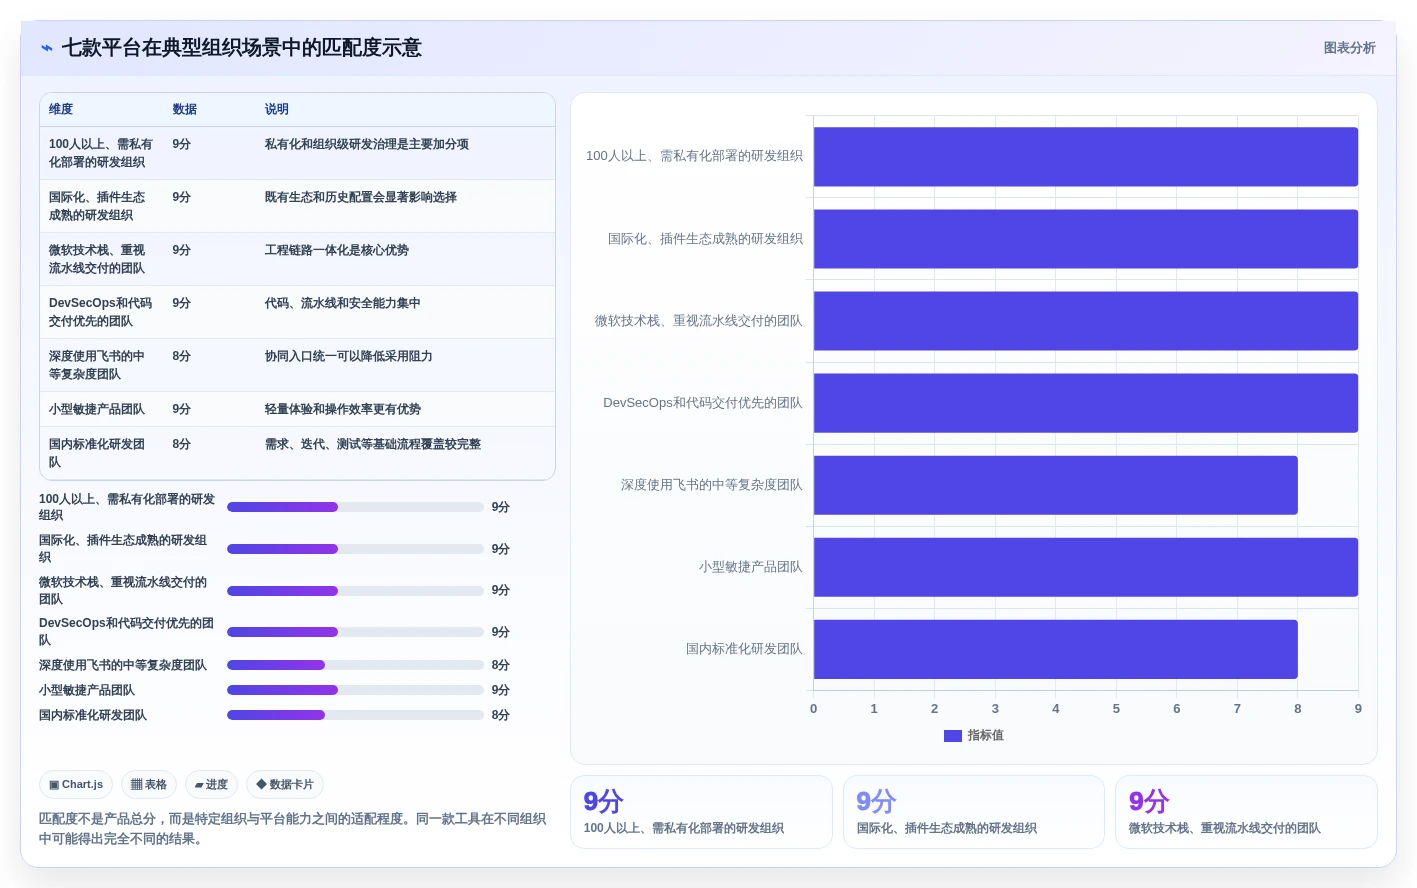Screen dimensions: 1417x888
Task: Click the title 七款平台在典型组织场景中的匹配度示意
Action: tap(242, 48)
